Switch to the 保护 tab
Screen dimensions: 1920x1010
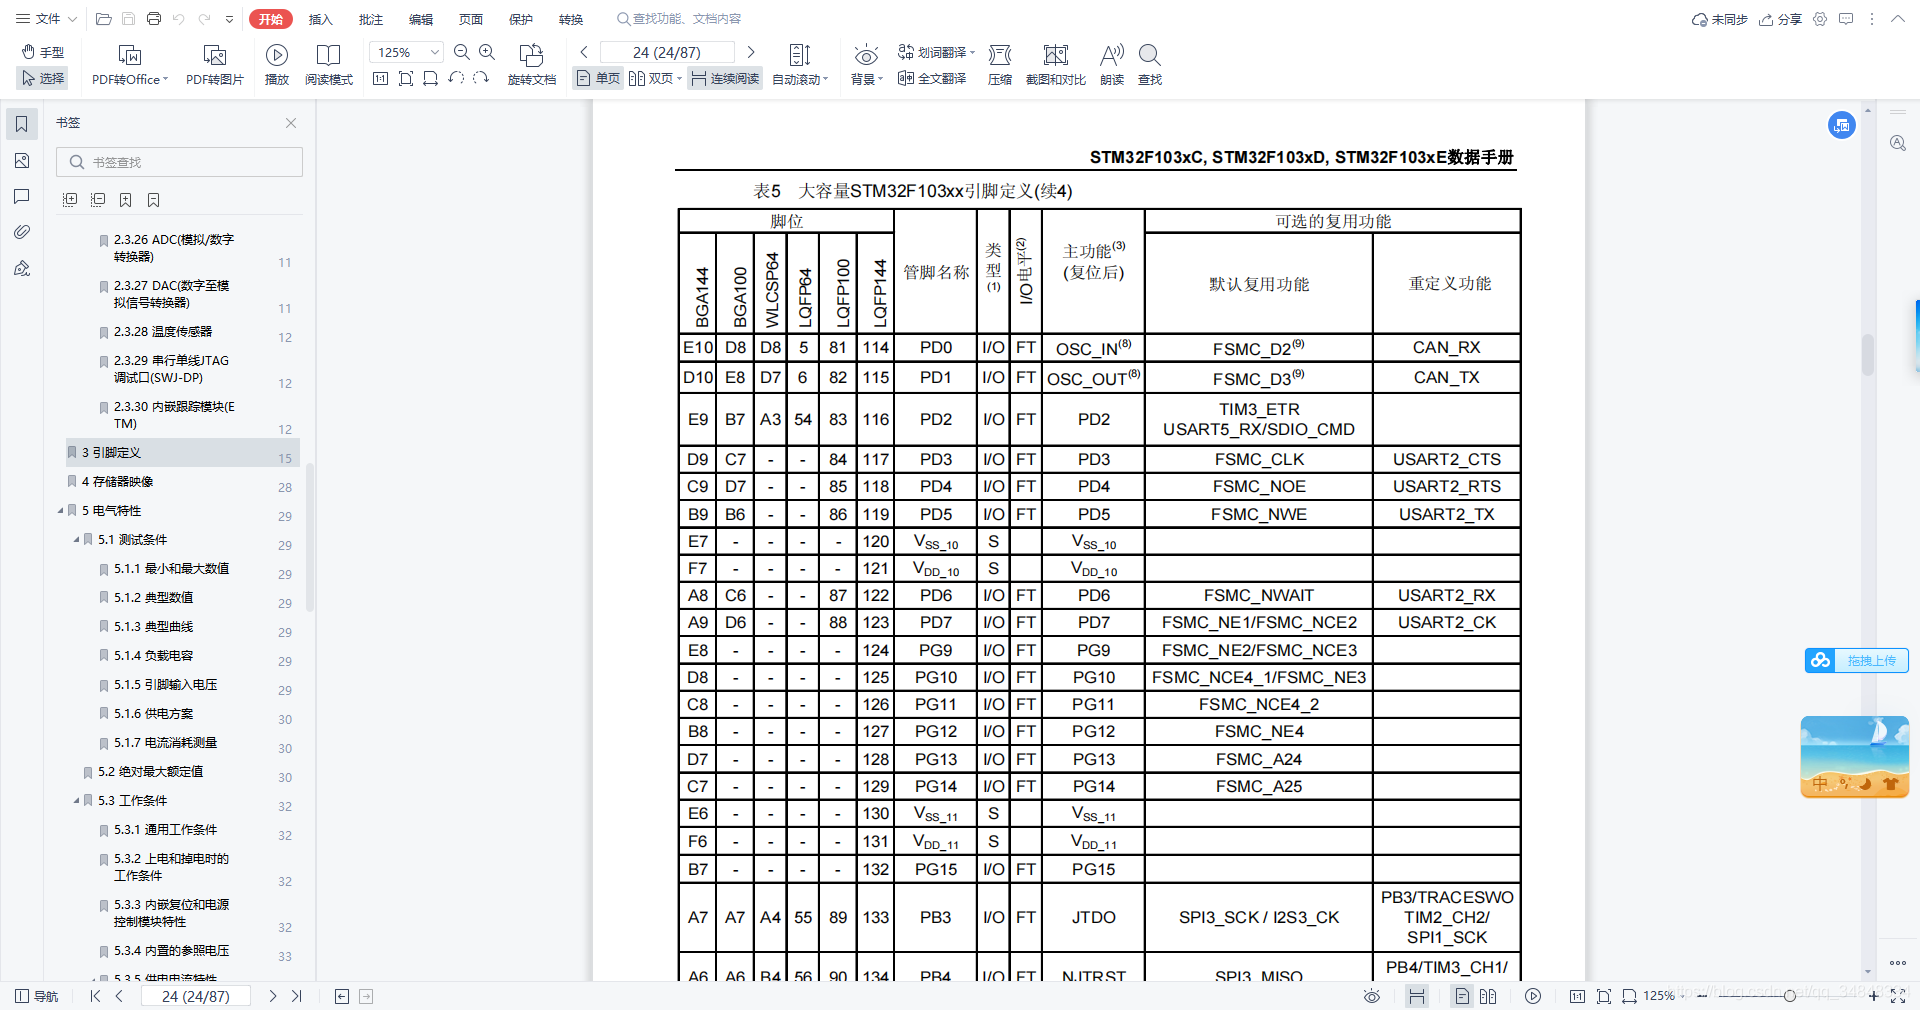click(x=520, y=19)
